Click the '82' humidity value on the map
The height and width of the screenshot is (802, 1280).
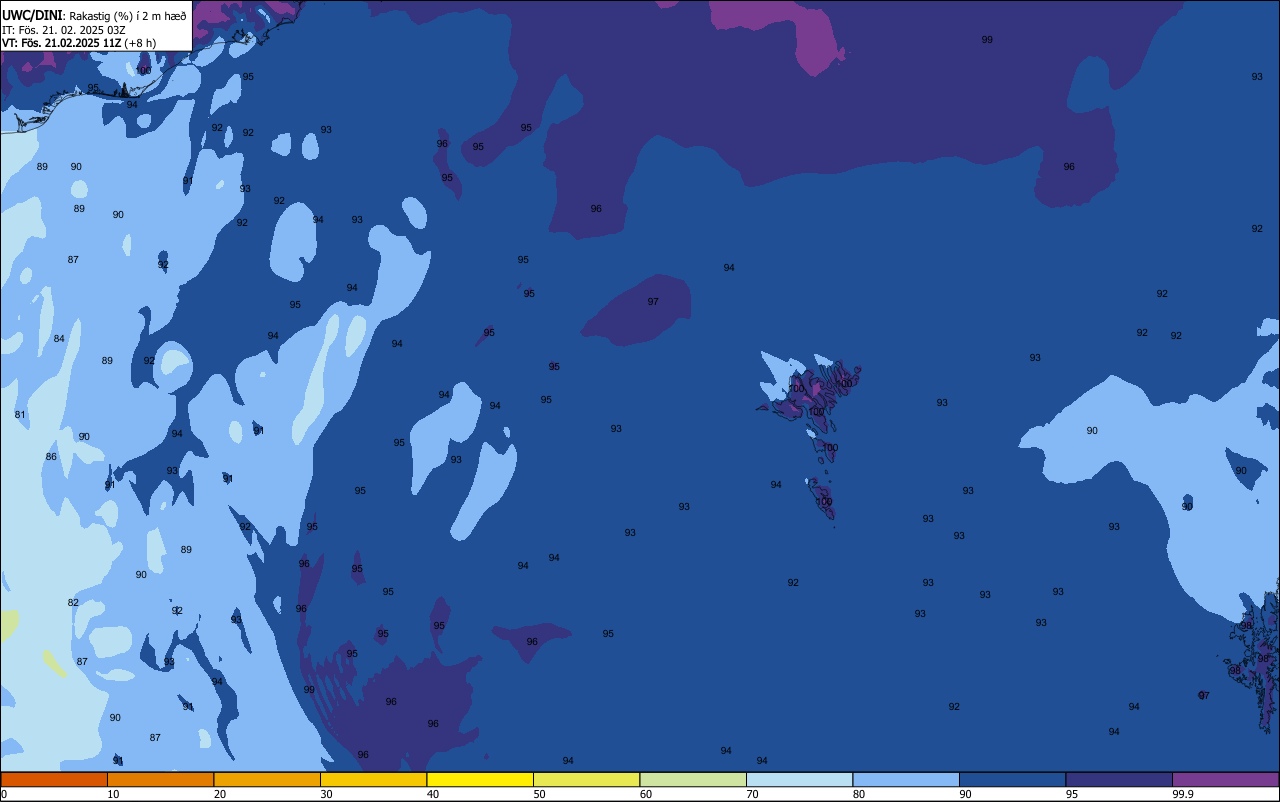click(73, 603)
